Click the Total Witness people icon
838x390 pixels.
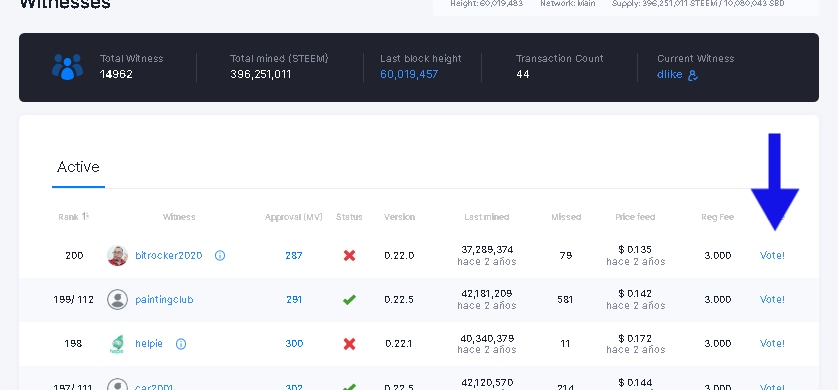click(67, 67)
